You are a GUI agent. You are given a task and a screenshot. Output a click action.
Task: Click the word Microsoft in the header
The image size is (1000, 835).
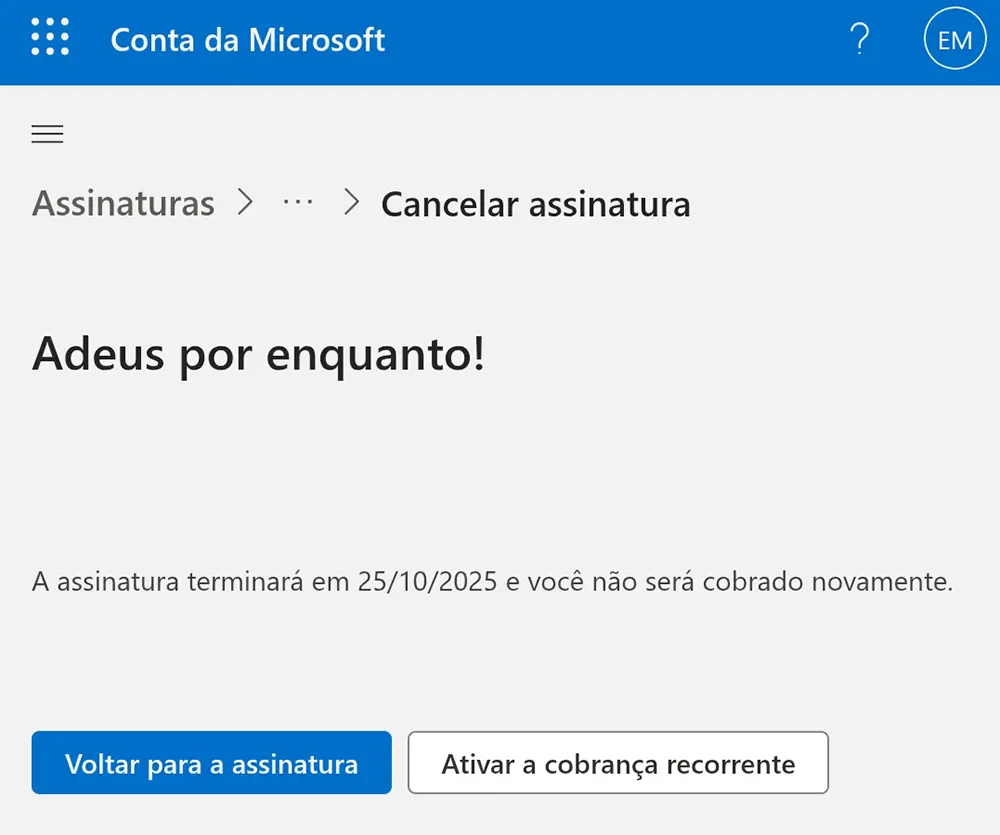pyautogui.click(x=317, y=40)
